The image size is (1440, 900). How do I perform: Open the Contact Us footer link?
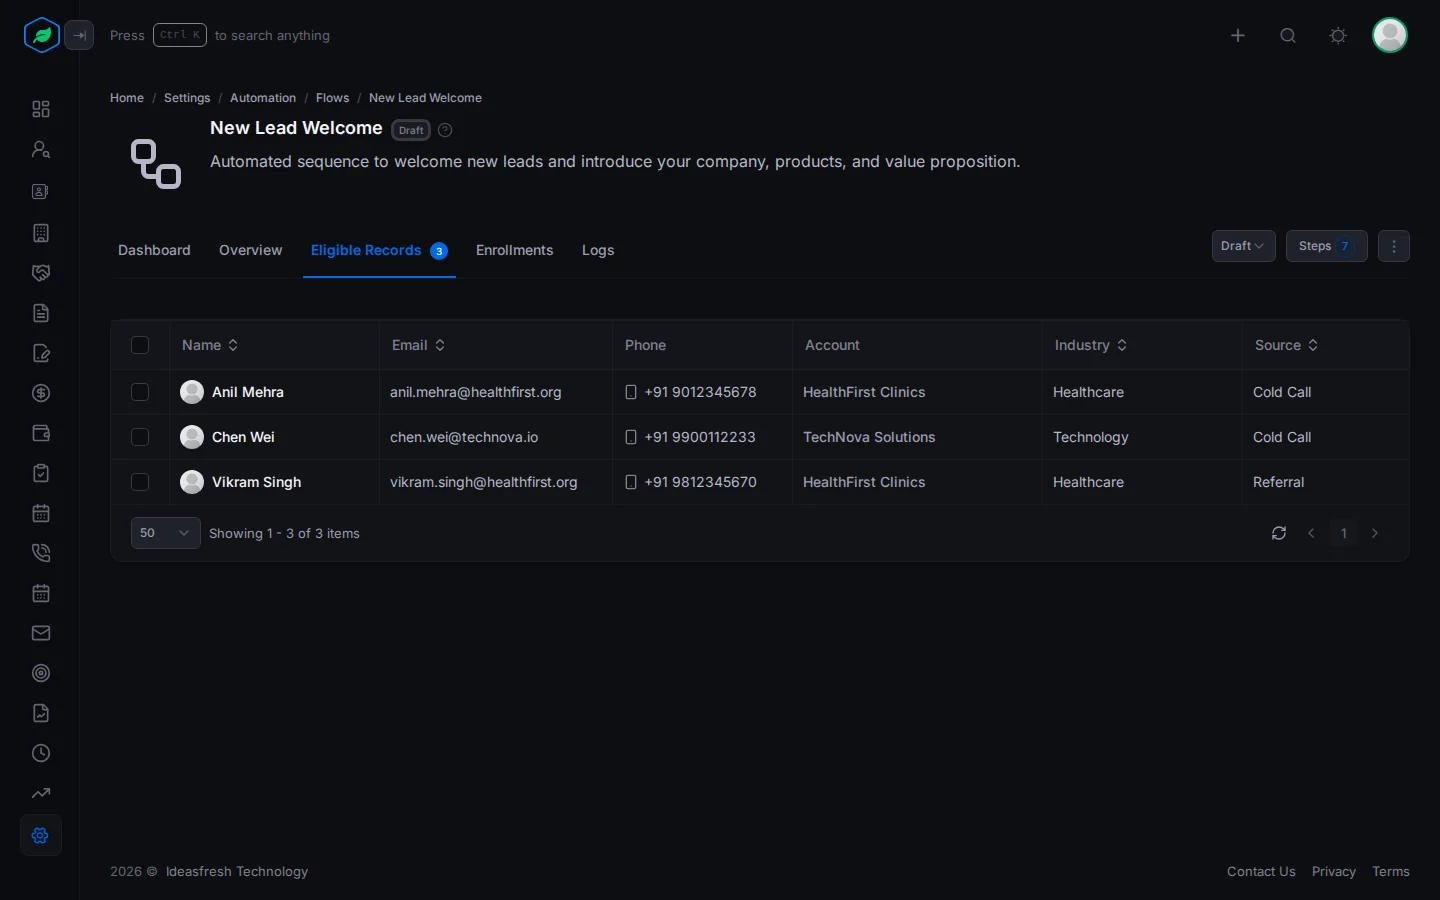[1261, 872]
